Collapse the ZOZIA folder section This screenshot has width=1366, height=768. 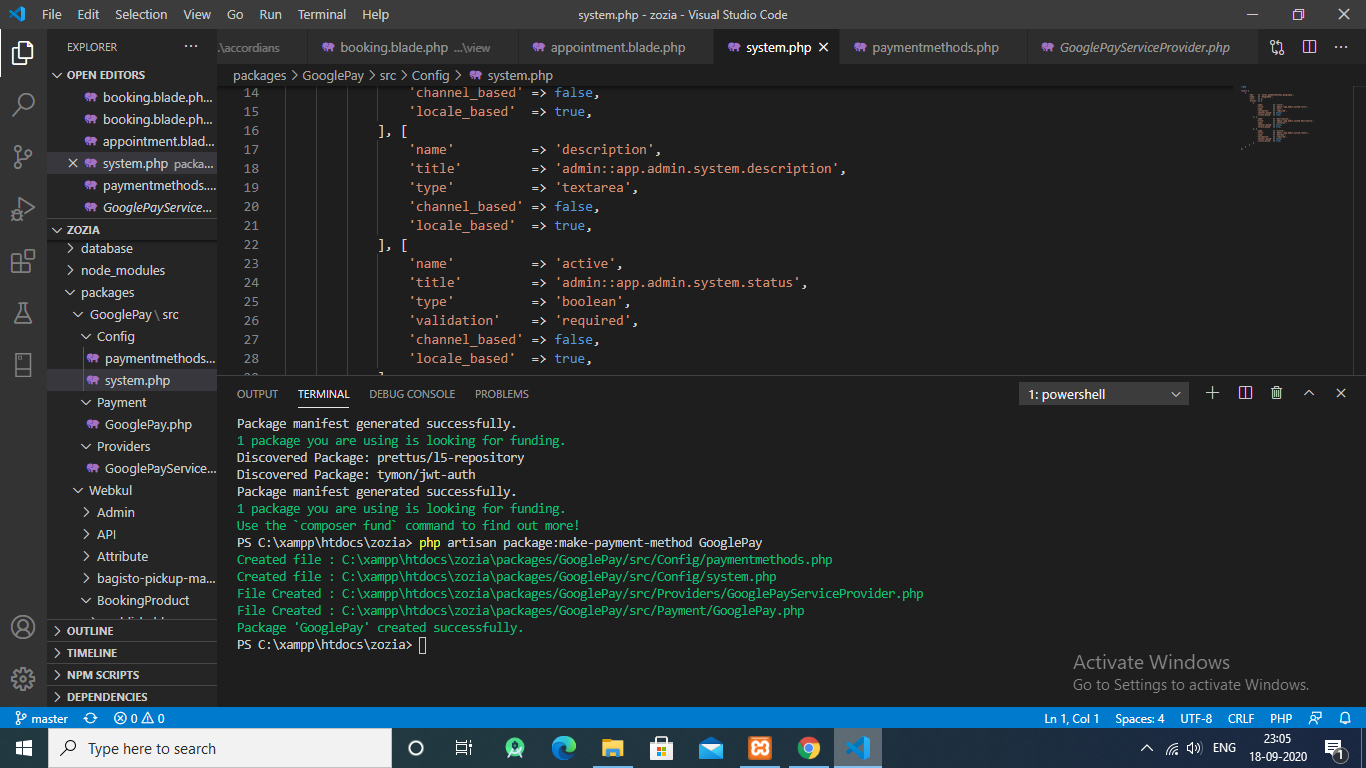click(132, 229)
